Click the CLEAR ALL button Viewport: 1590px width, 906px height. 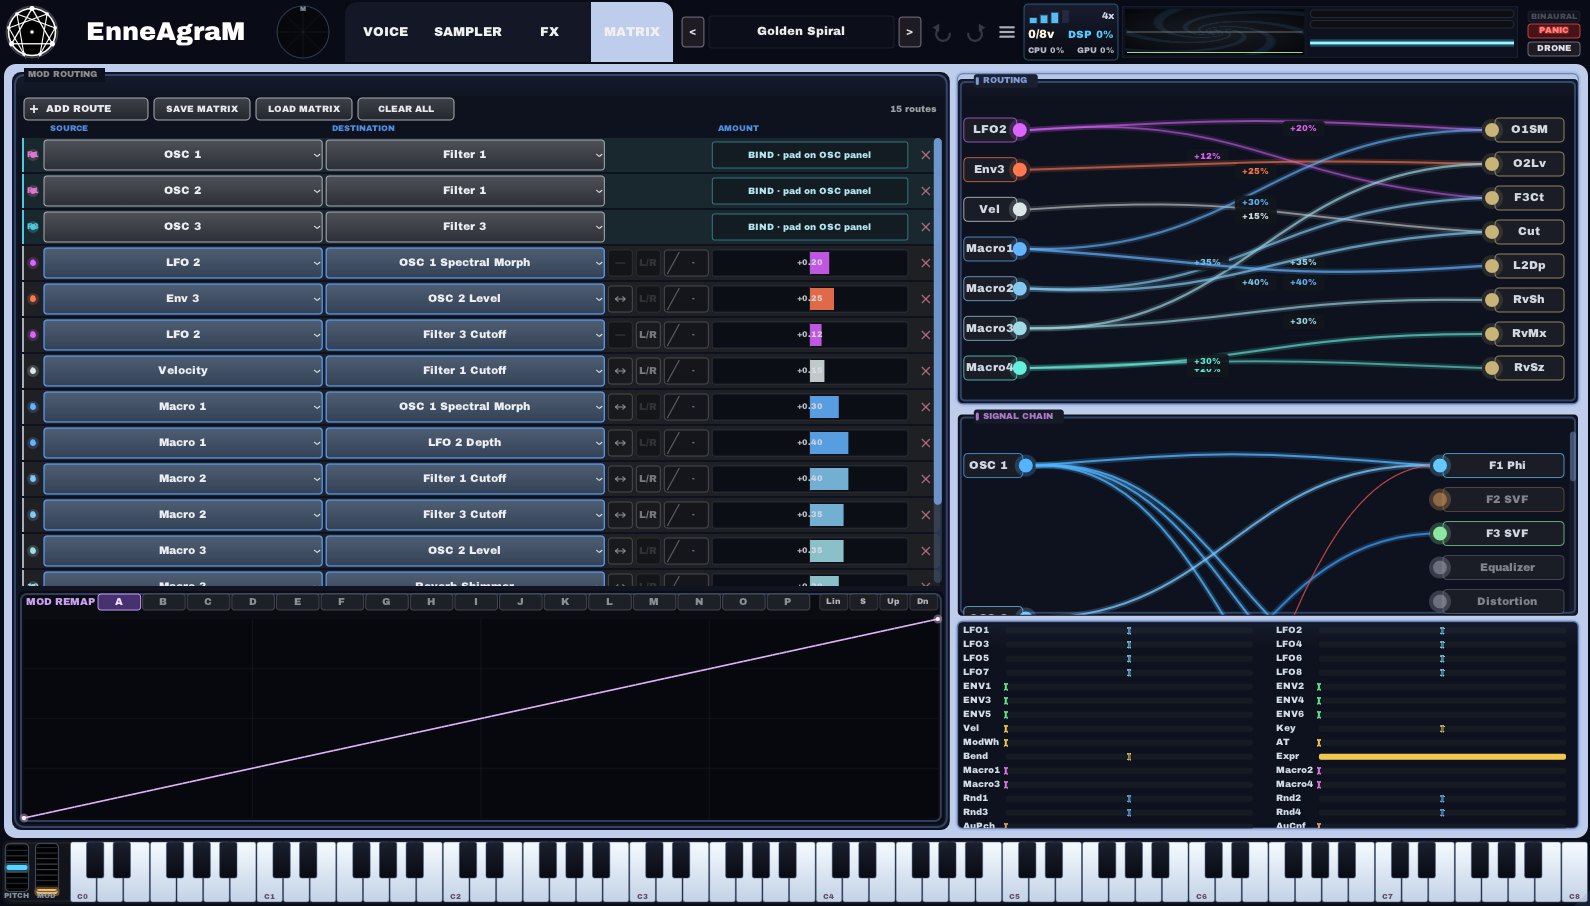pos(406,109)
